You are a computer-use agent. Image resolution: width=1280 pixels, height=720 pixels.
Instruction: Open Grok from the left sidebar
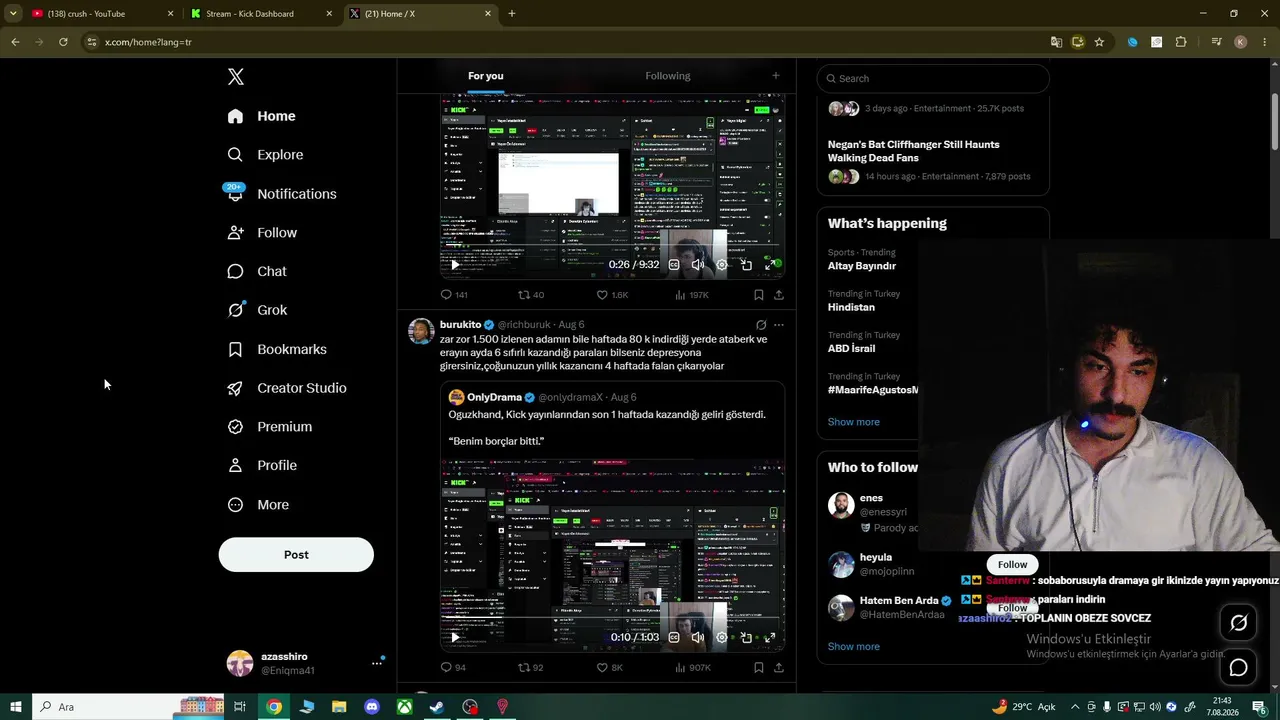[257, 310]
